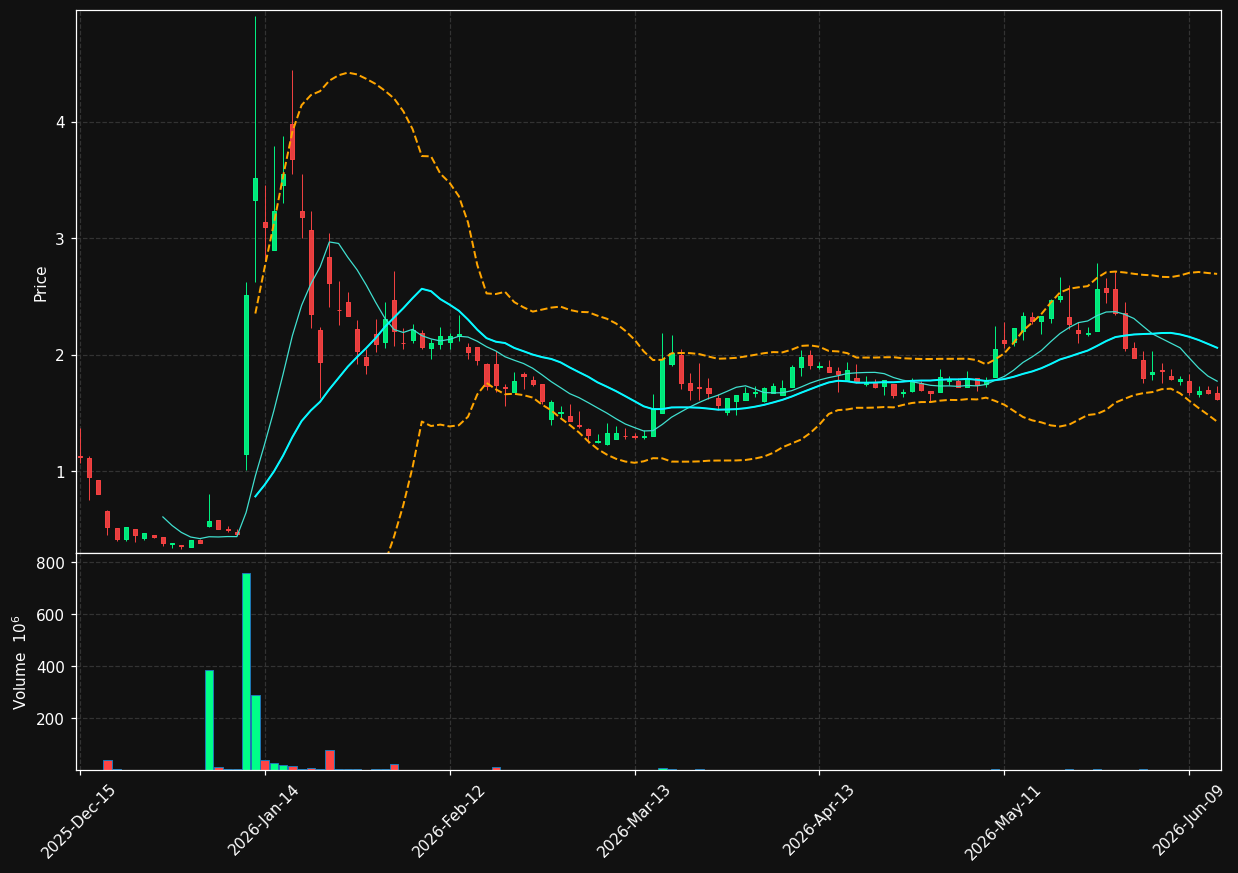Click the Price axis title
This screenshot has width=1238, height=873.
point(41,283)
